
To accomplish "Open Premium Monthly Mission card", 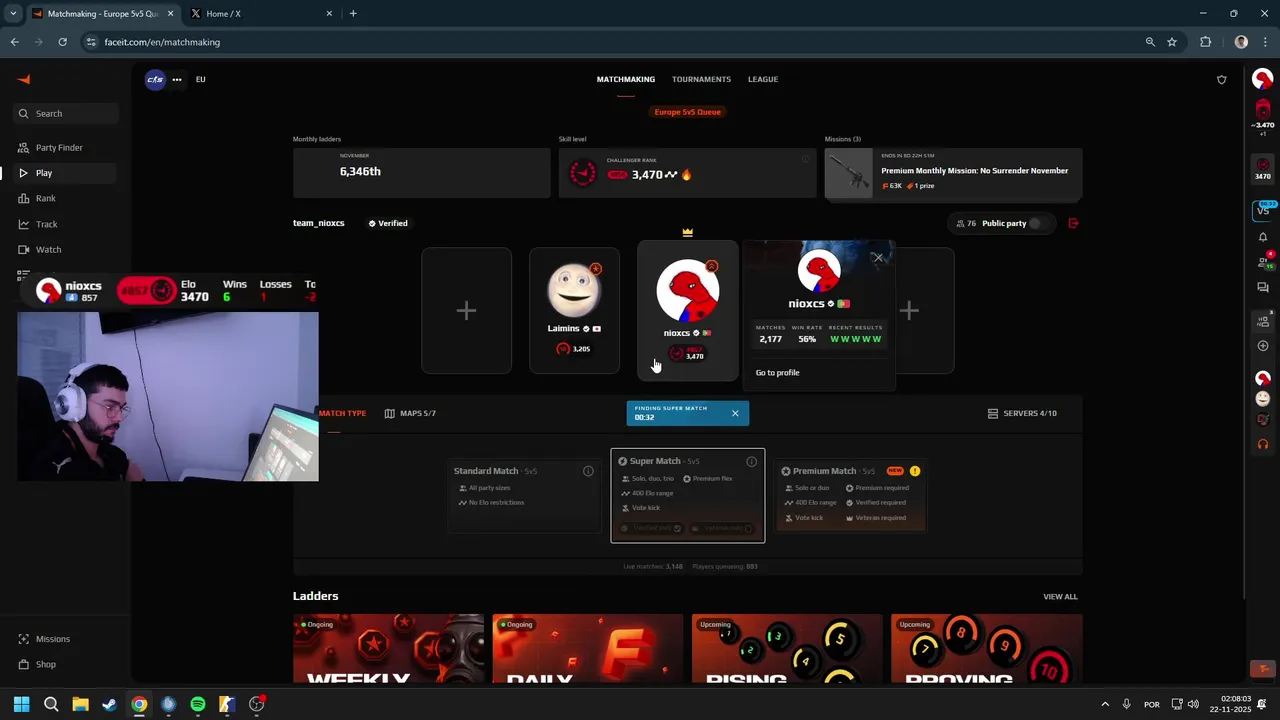I will pyautogui.click(x=953, y=173).
